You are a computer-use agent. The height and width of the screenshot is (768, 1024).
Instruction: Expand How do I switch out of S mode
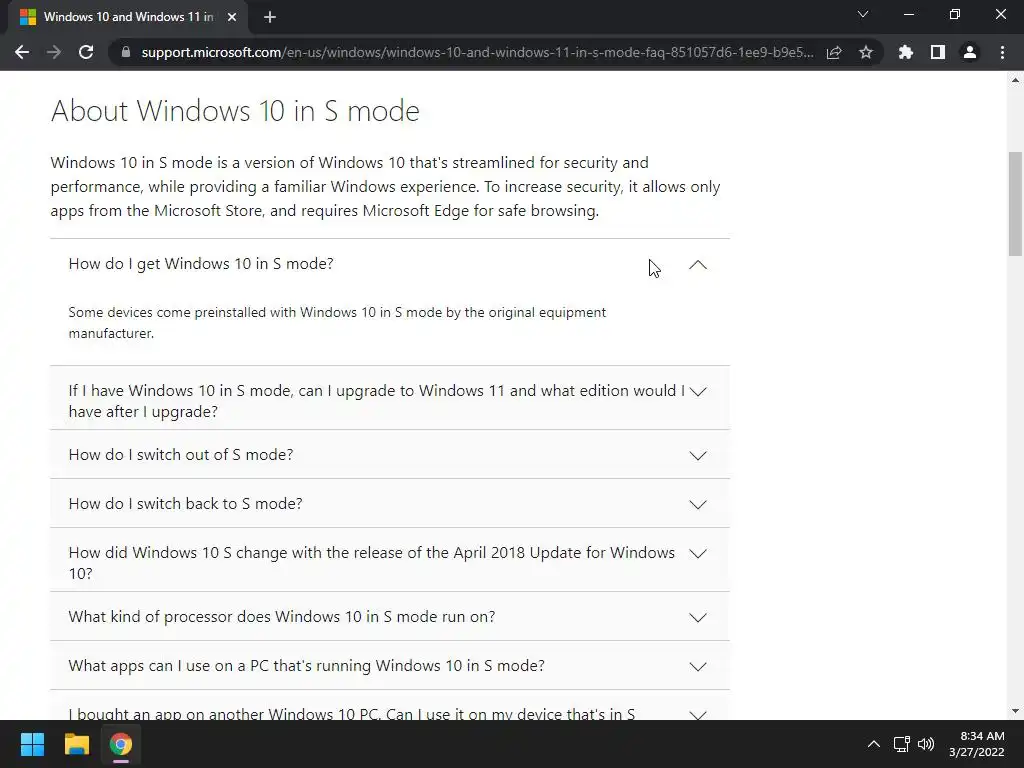coord(390,455)
